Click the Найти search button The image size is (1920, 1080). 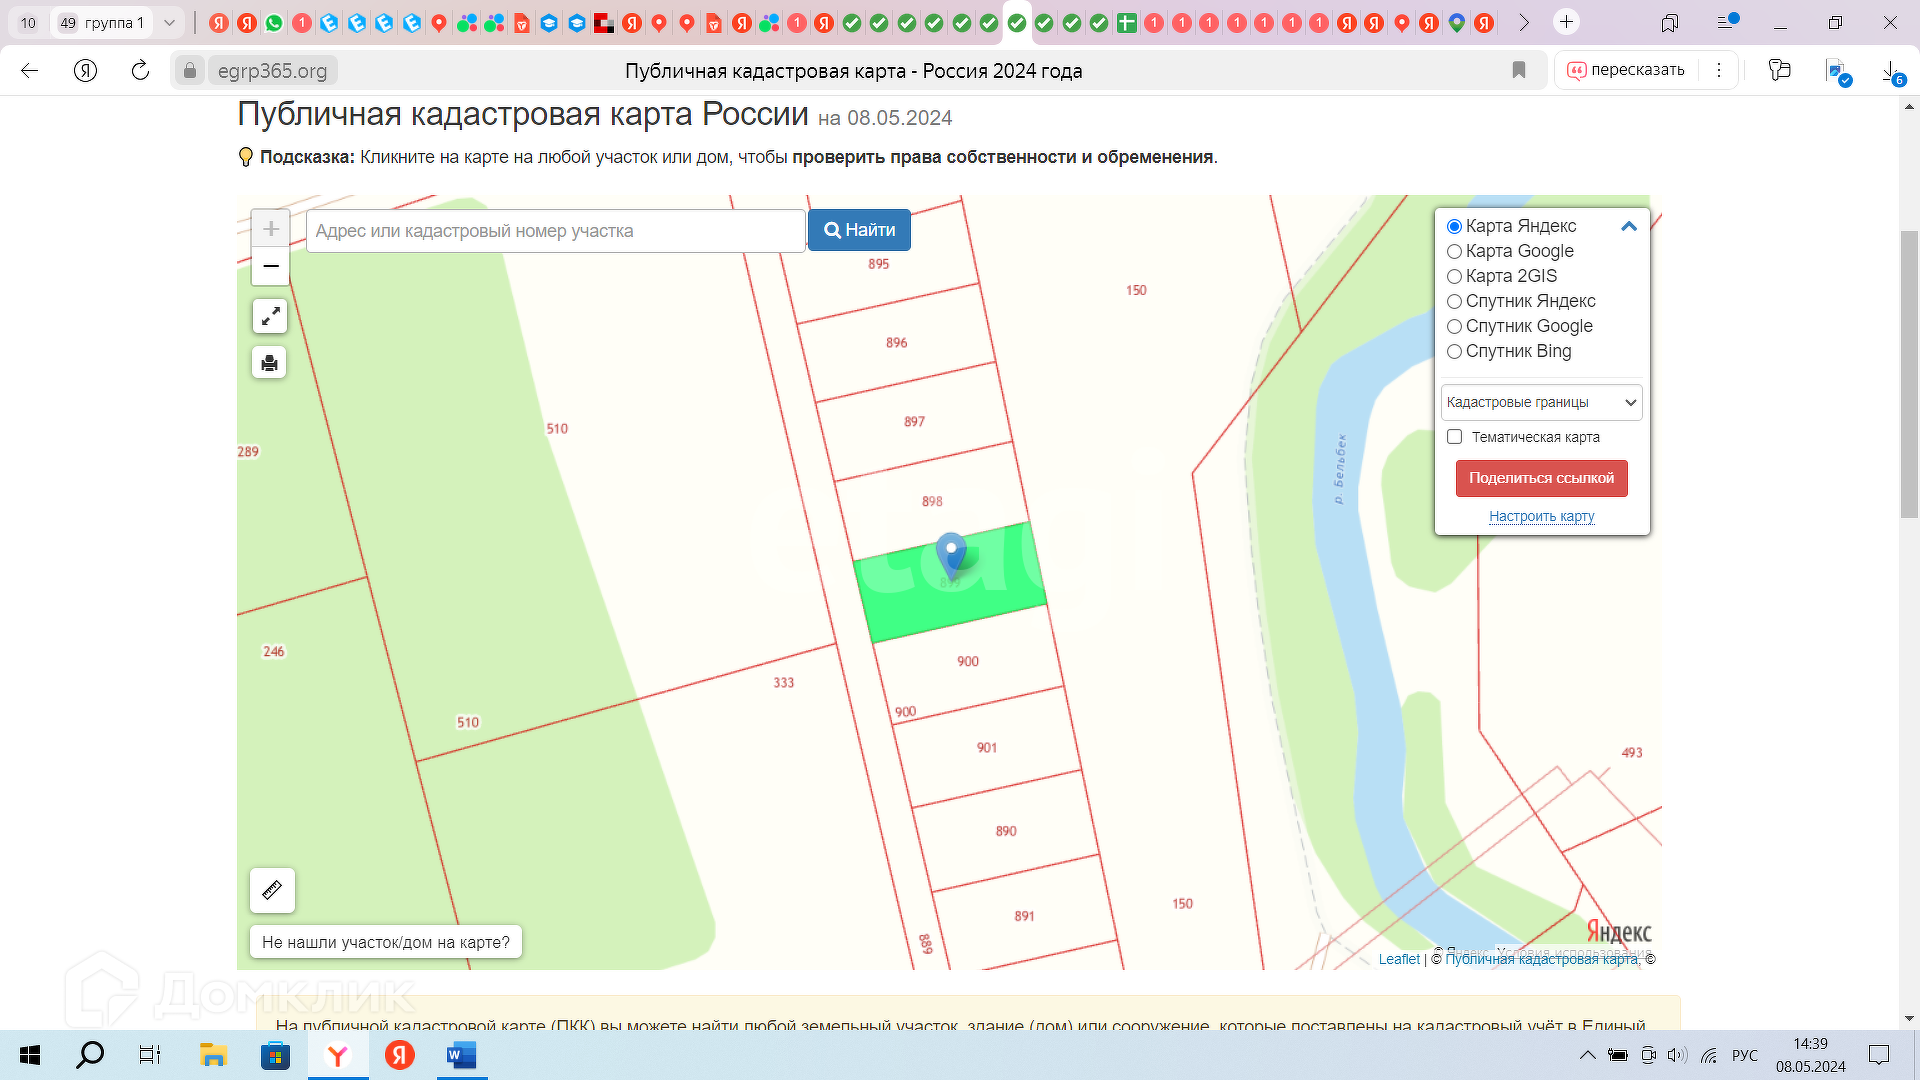tap(859, 230)
